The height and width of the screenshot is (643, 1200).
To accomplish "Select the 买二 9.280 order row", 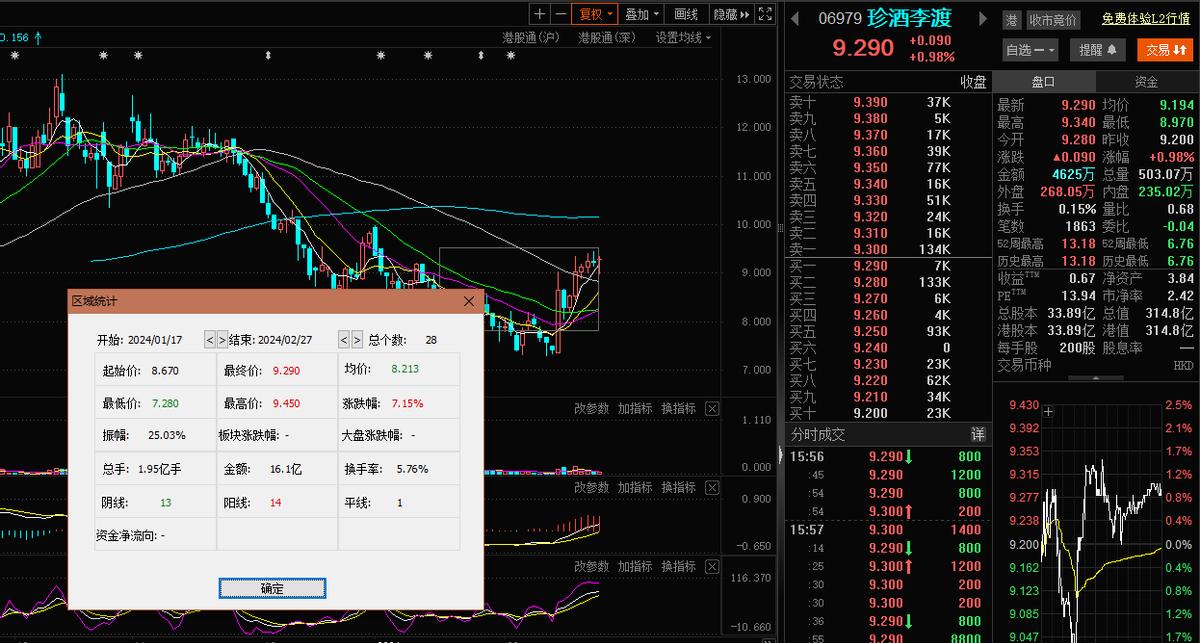I will tap(888, 282).
